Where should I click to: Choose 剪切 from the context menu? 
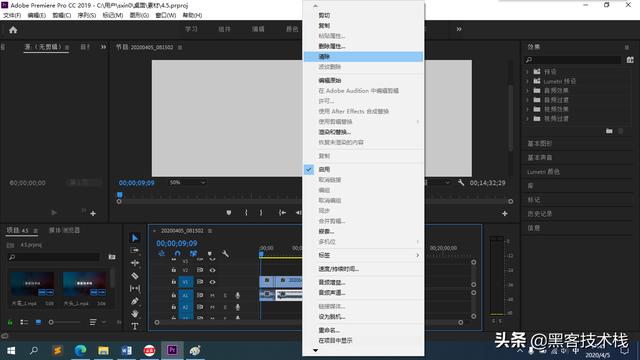click(x=363, y=15)
